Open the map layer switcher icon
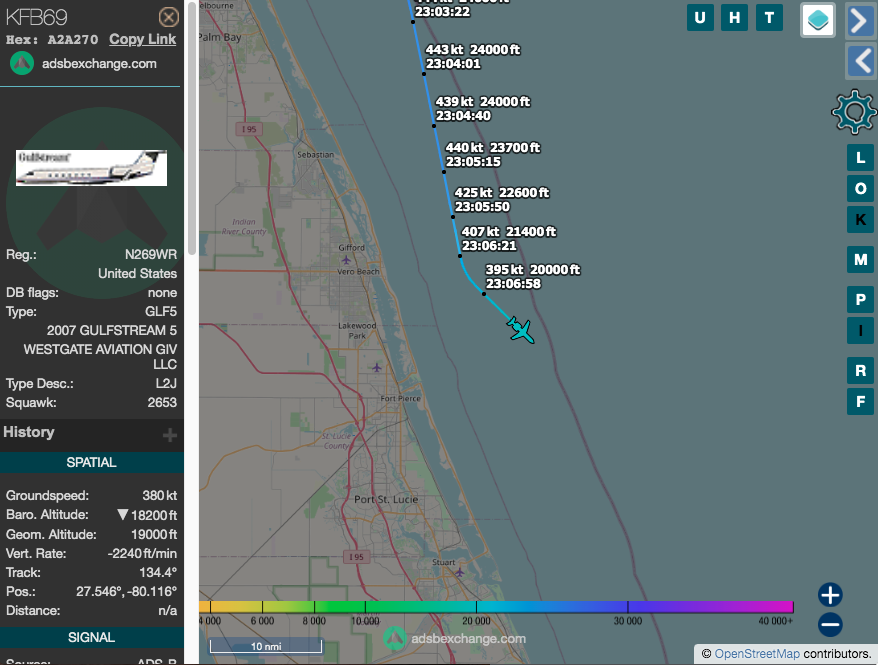The image size is (878, 665). [818, 20]
